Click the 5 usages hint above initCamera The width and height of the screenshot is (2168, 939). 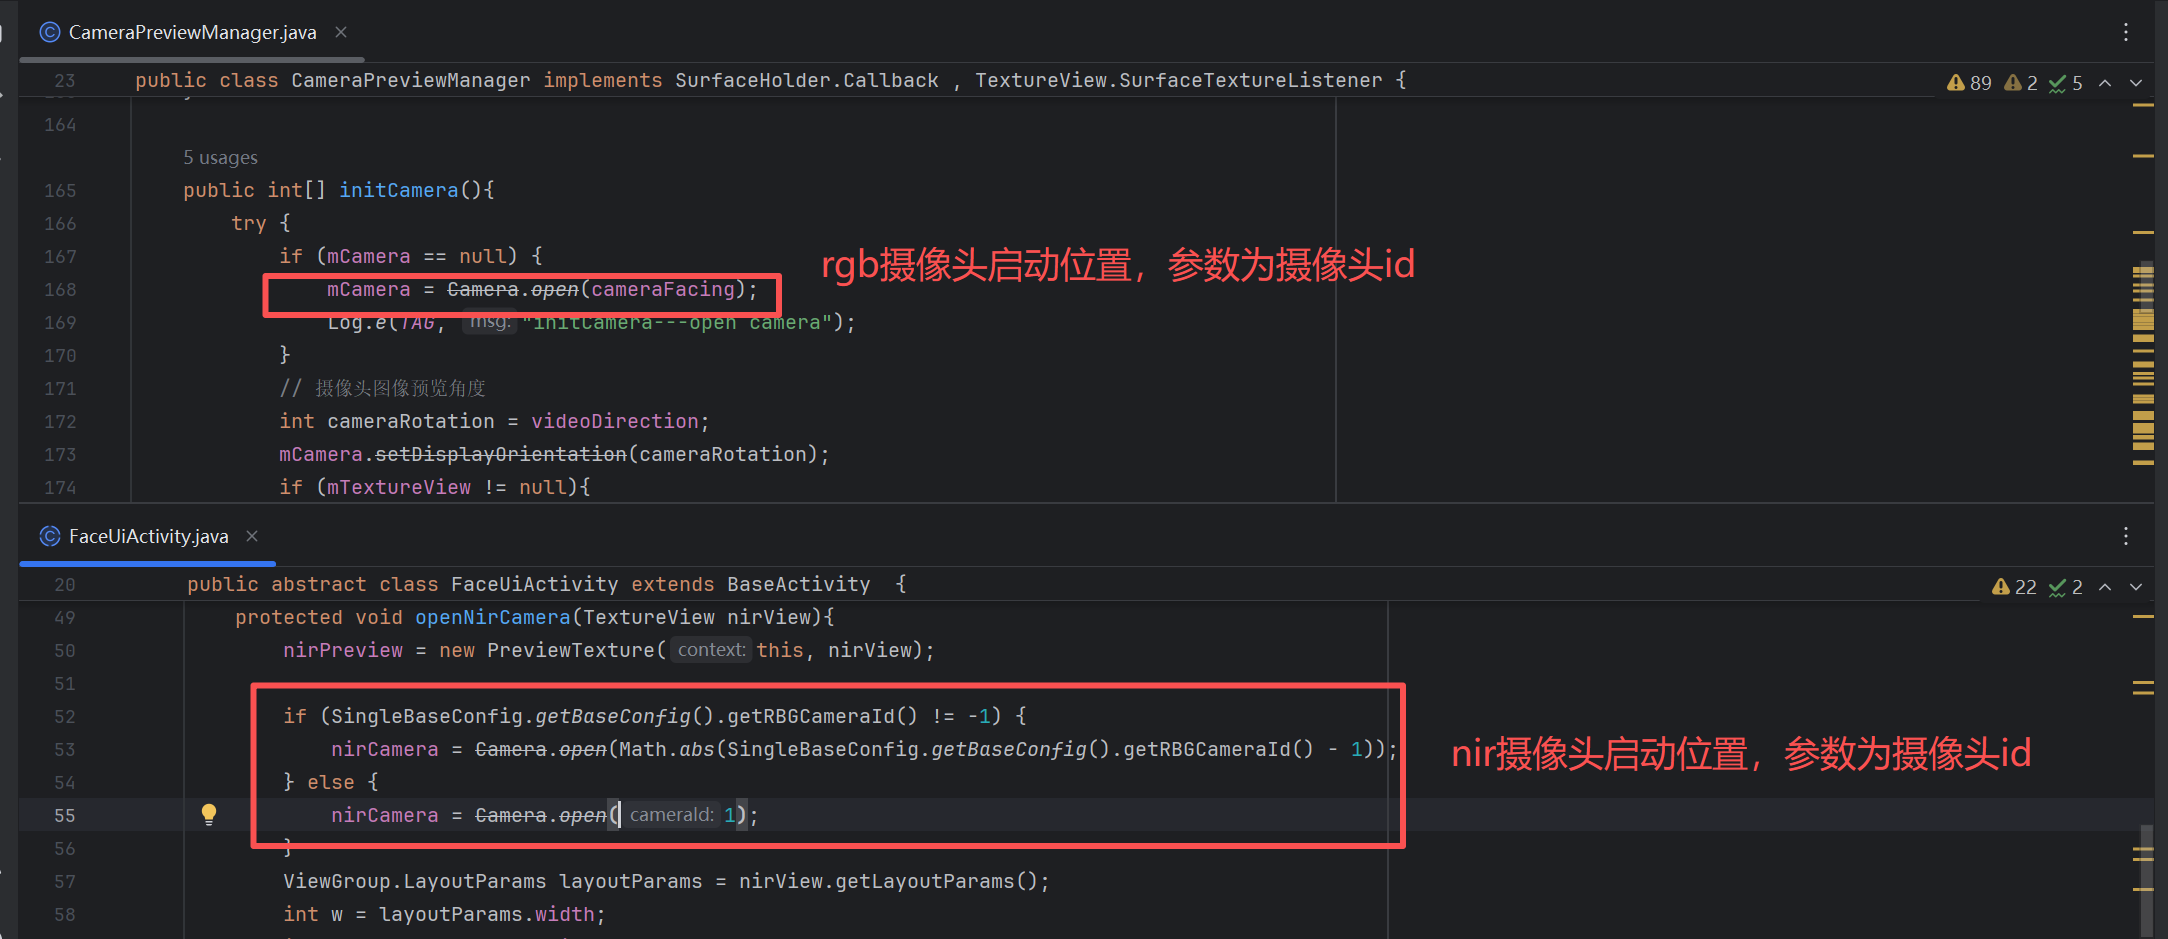220,157
